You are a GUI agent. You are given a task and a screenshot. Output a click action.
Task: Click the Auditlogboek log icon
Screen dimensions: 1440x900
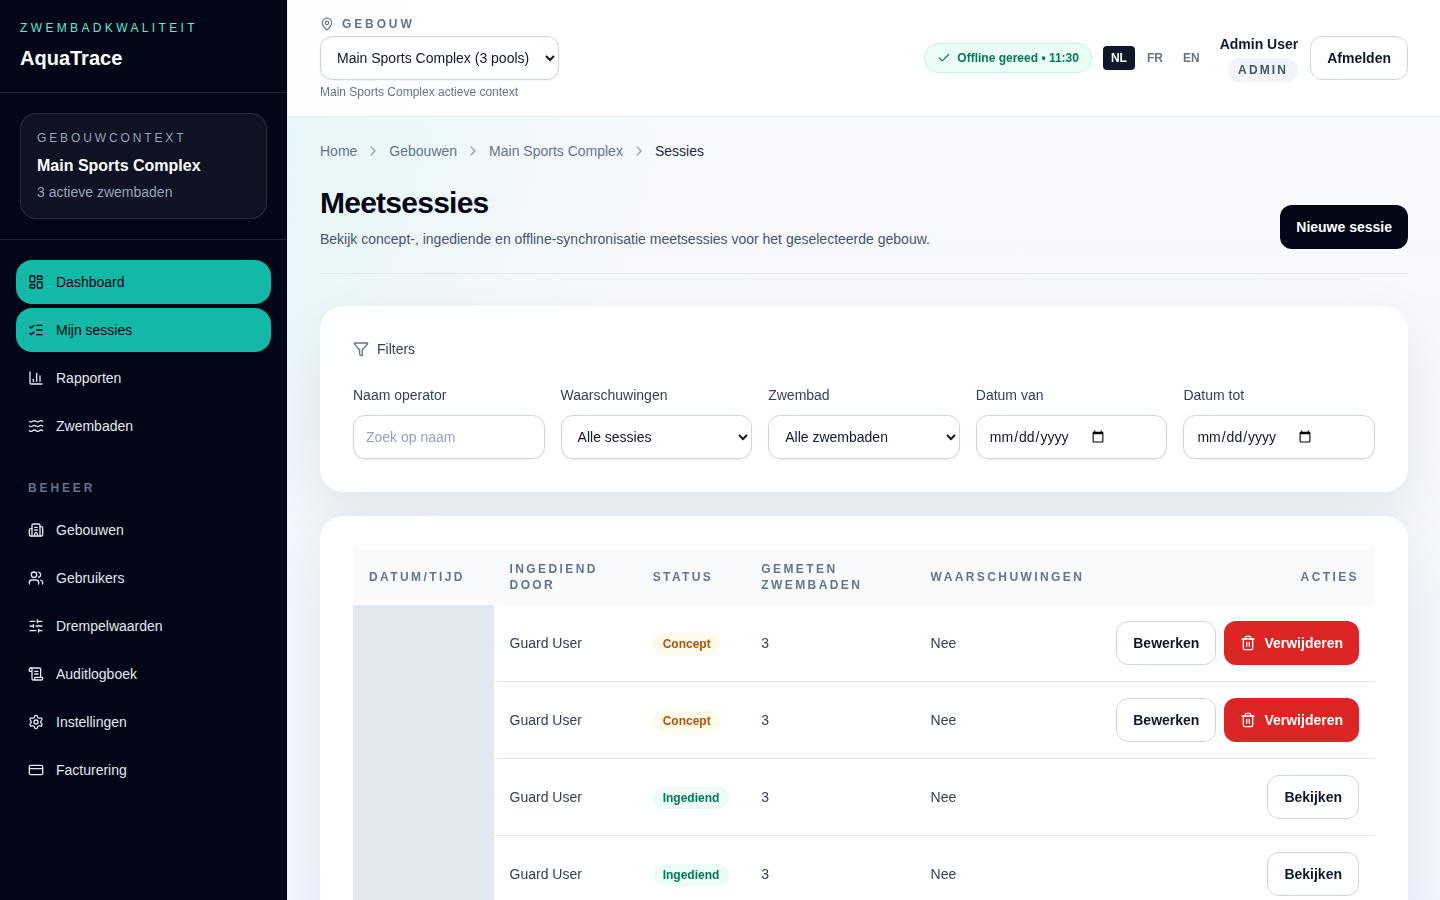pyautogui.click(x=36, y=674)
